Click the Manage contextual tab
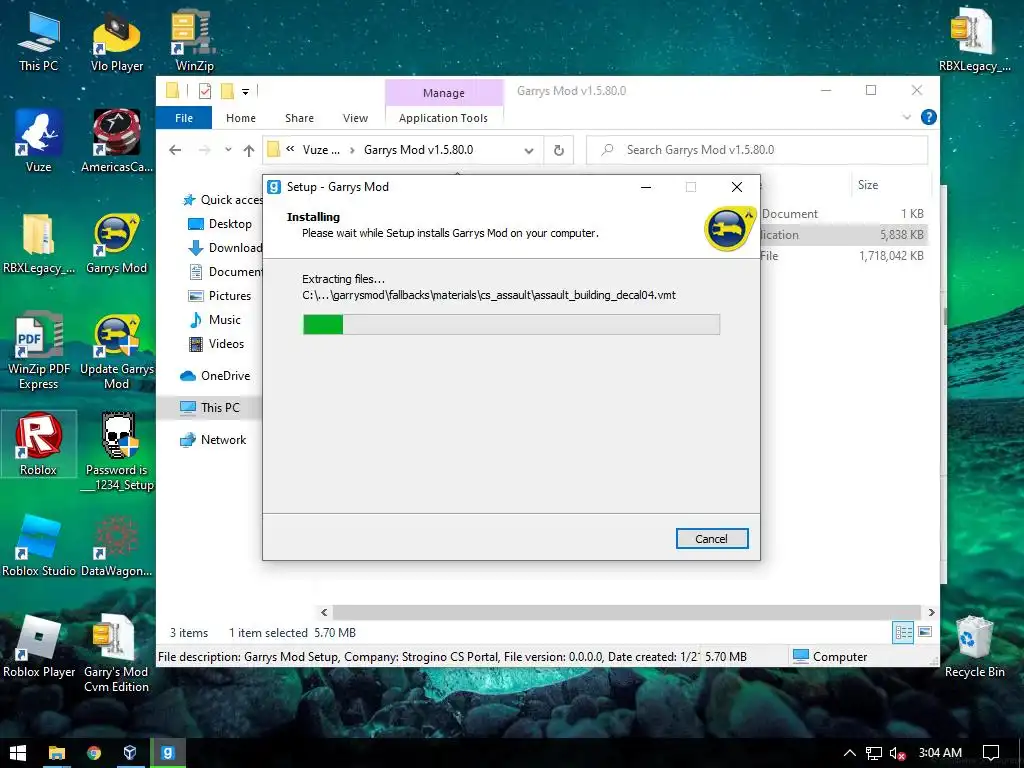Image resolution: width=1024 pixels, height=768 pixels. point(444,93)
